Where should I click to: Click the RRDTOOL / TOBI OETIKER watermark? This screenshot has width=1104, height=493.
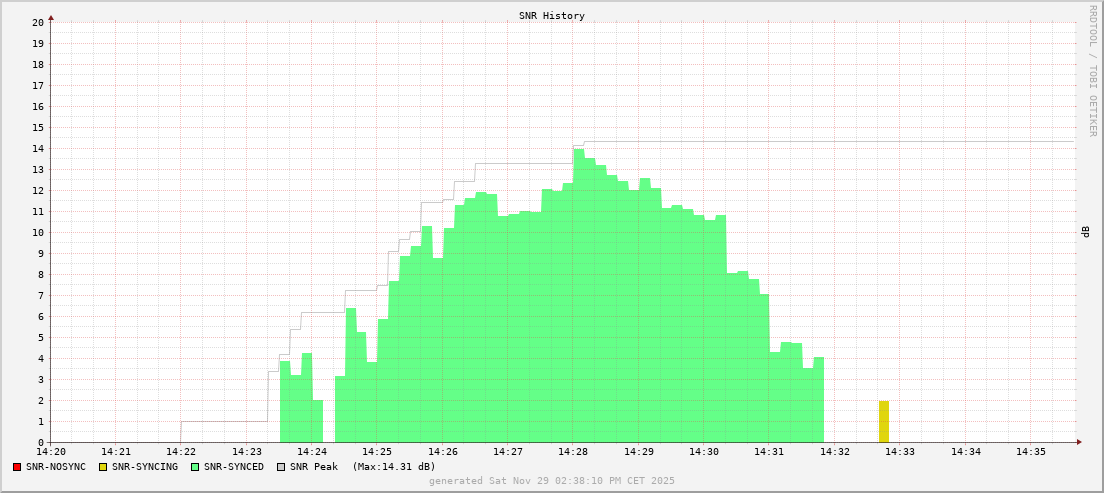[1092, 70]
